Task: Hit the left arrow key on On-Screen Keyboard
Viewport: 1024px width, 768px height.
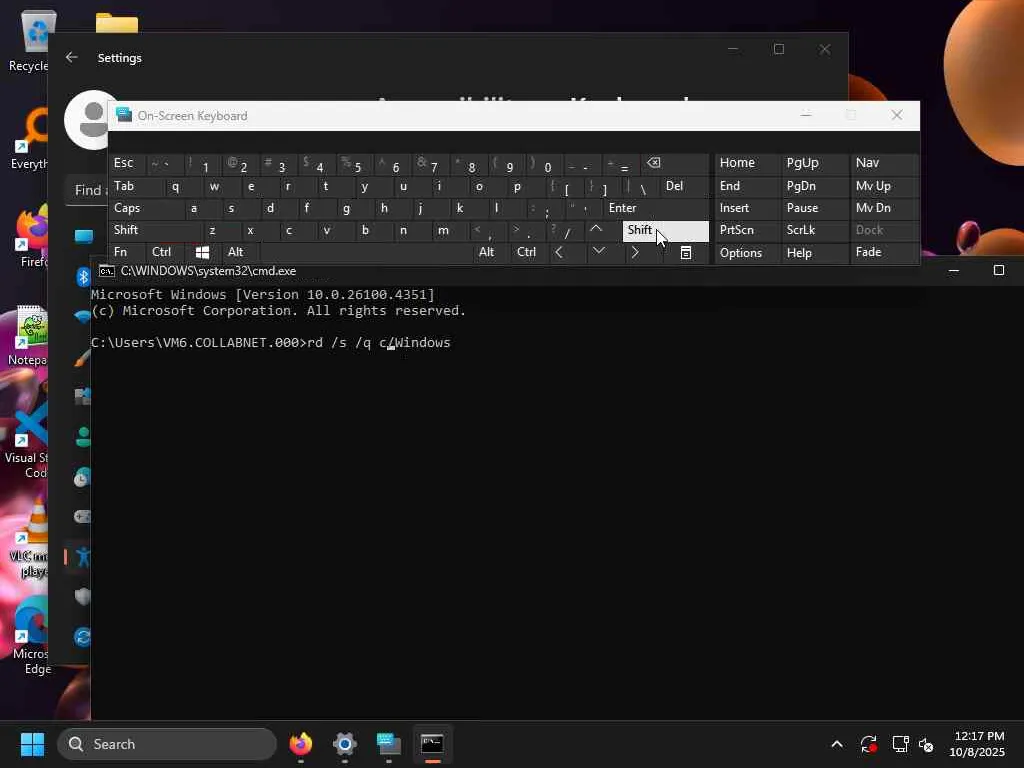Action: [x=559, y=252]
